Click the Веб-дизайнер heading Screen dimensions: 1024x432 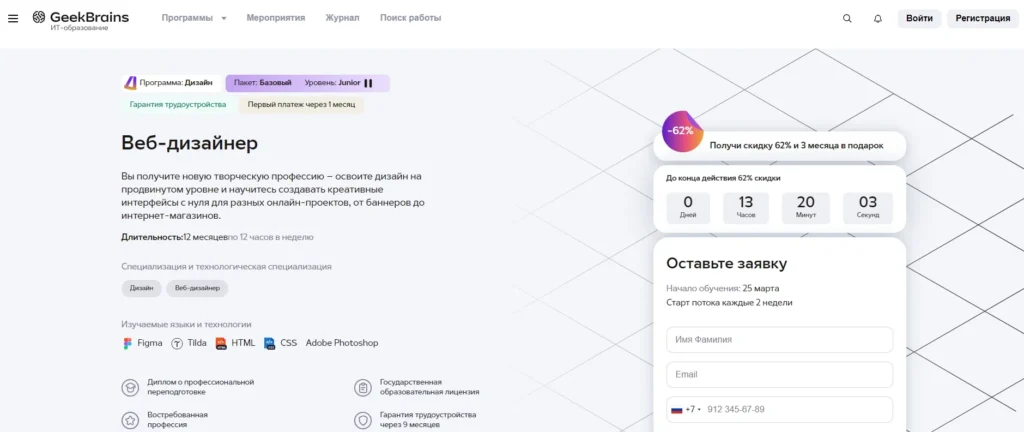189,144
